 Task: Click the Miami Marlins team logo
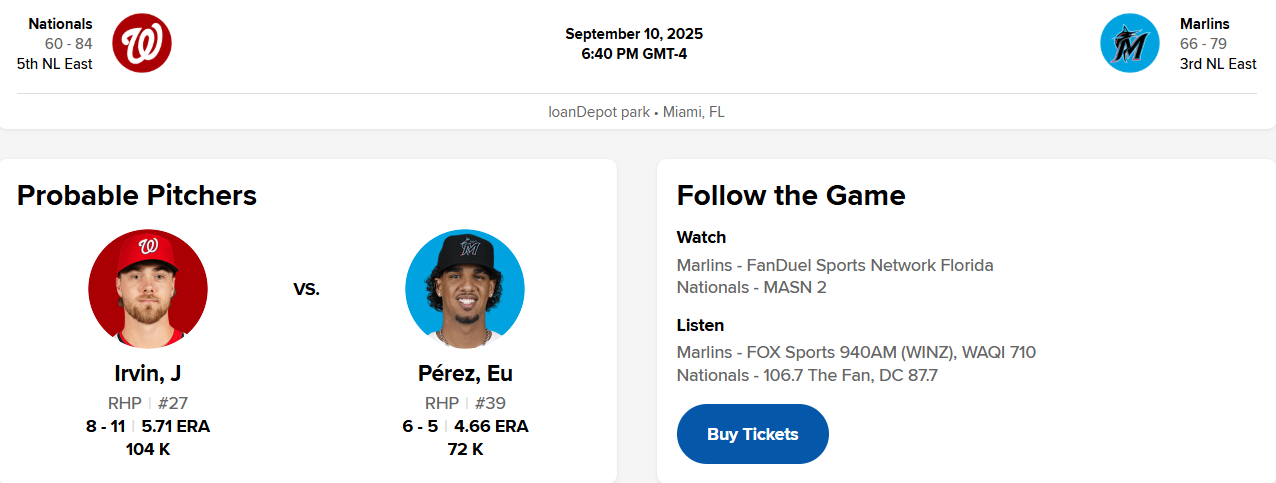coord(1129,43)
